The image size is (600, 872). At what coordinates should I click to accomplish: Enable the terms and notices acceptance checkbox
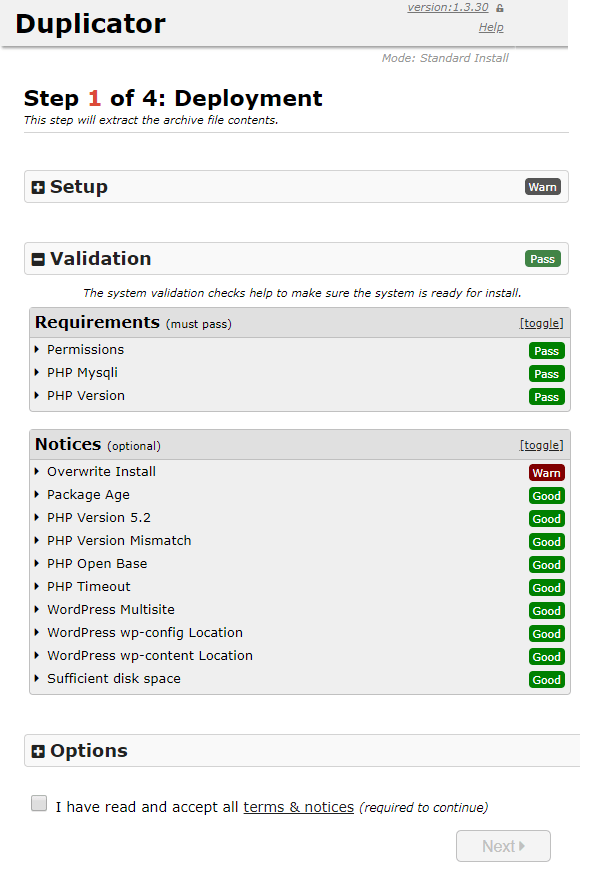[38, 803]
